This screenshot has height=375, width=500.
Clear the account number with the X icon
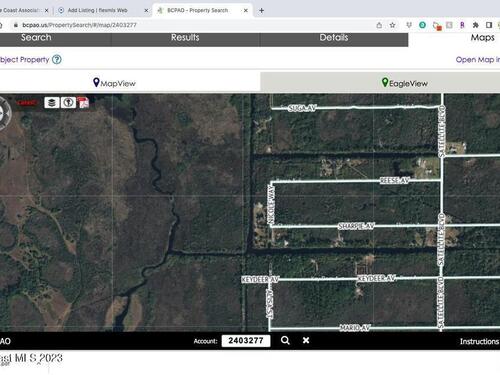click(x=306, y=340)
